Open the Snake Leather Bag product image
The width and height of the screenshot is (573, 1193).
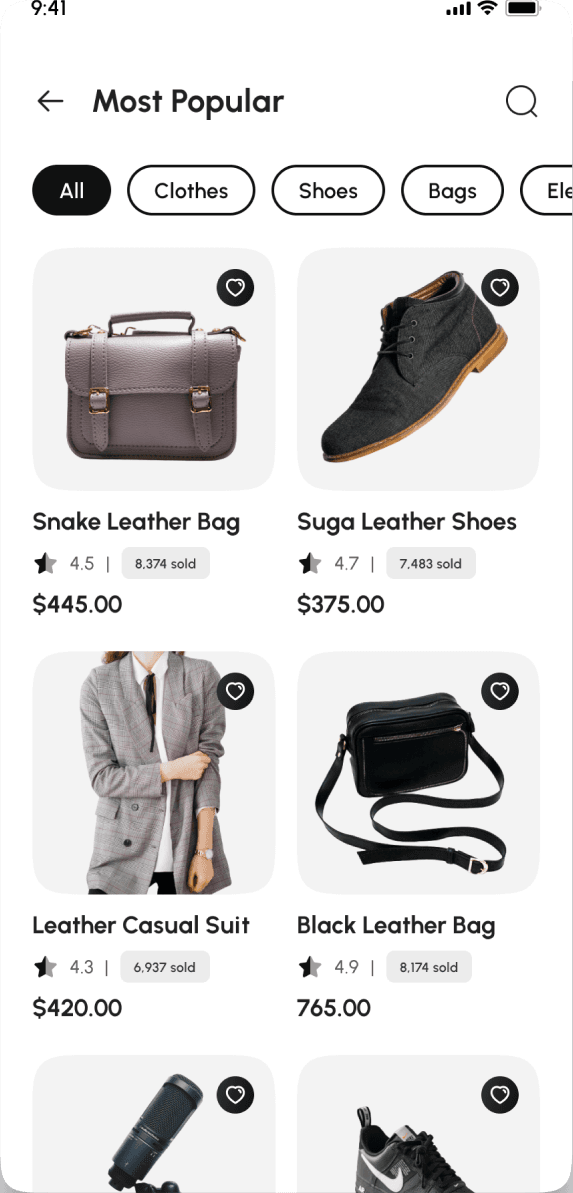(154, 369)
